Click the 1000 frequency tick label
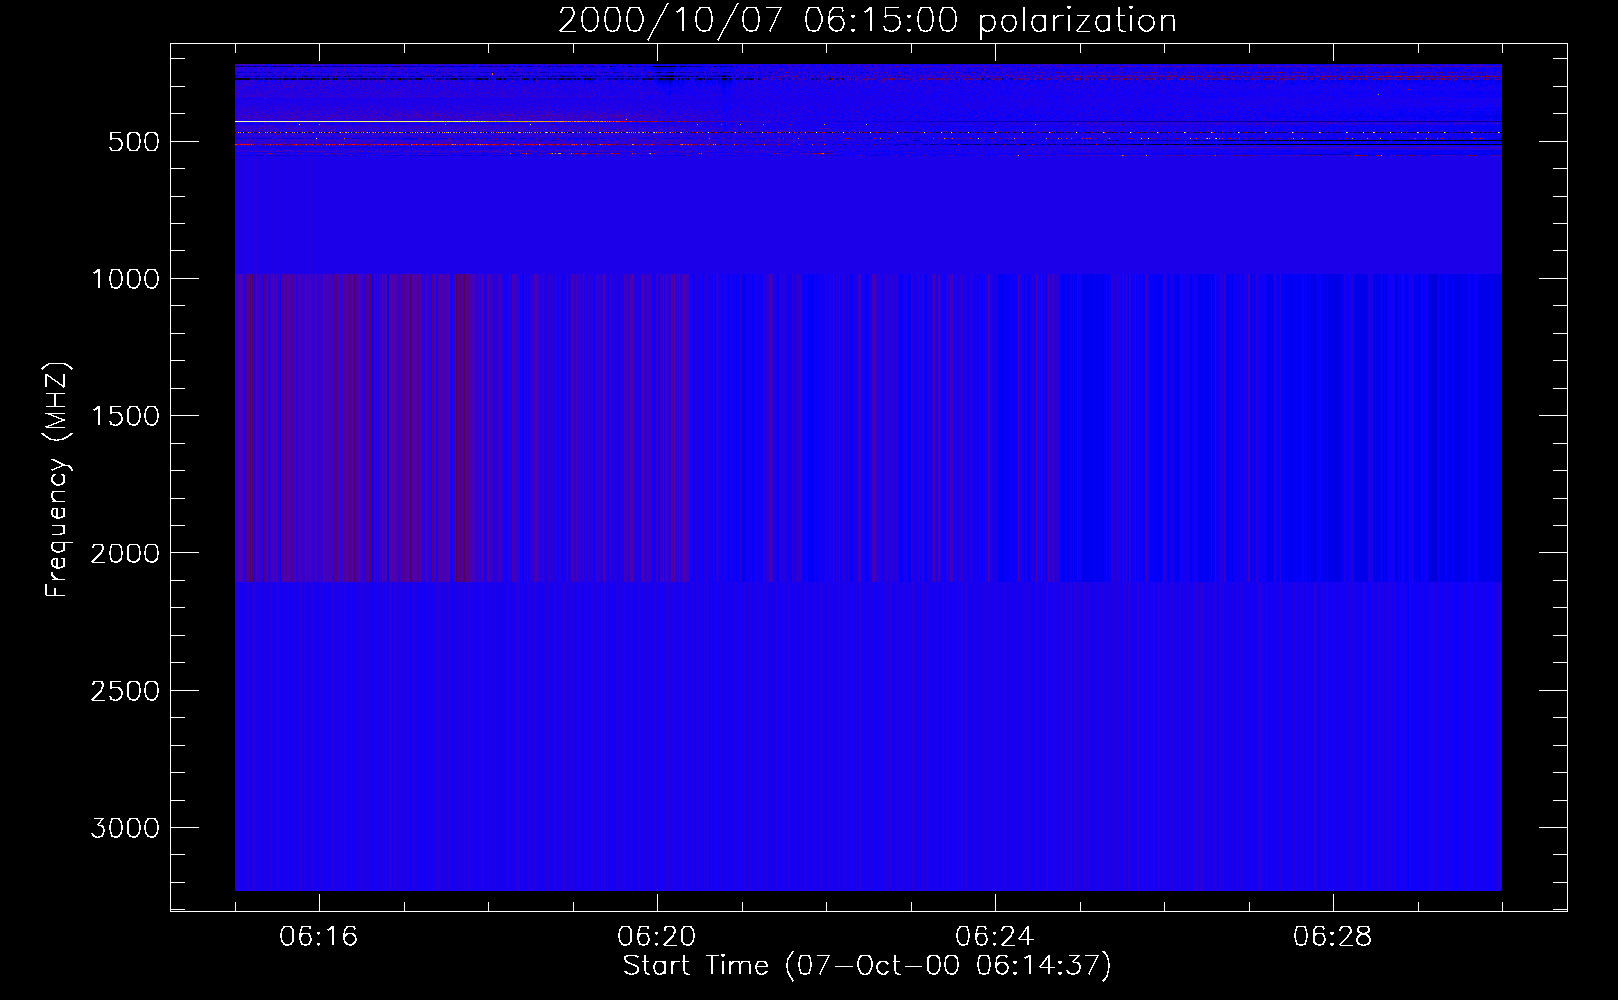This screenshot has width=1618, height=1000. tap(125, 279)
